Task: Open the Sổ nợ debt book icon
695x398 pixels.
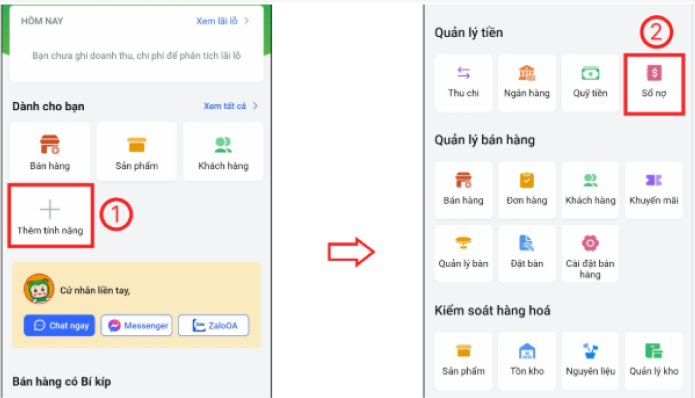Action: pyautogui.click(x=654, y=83)
